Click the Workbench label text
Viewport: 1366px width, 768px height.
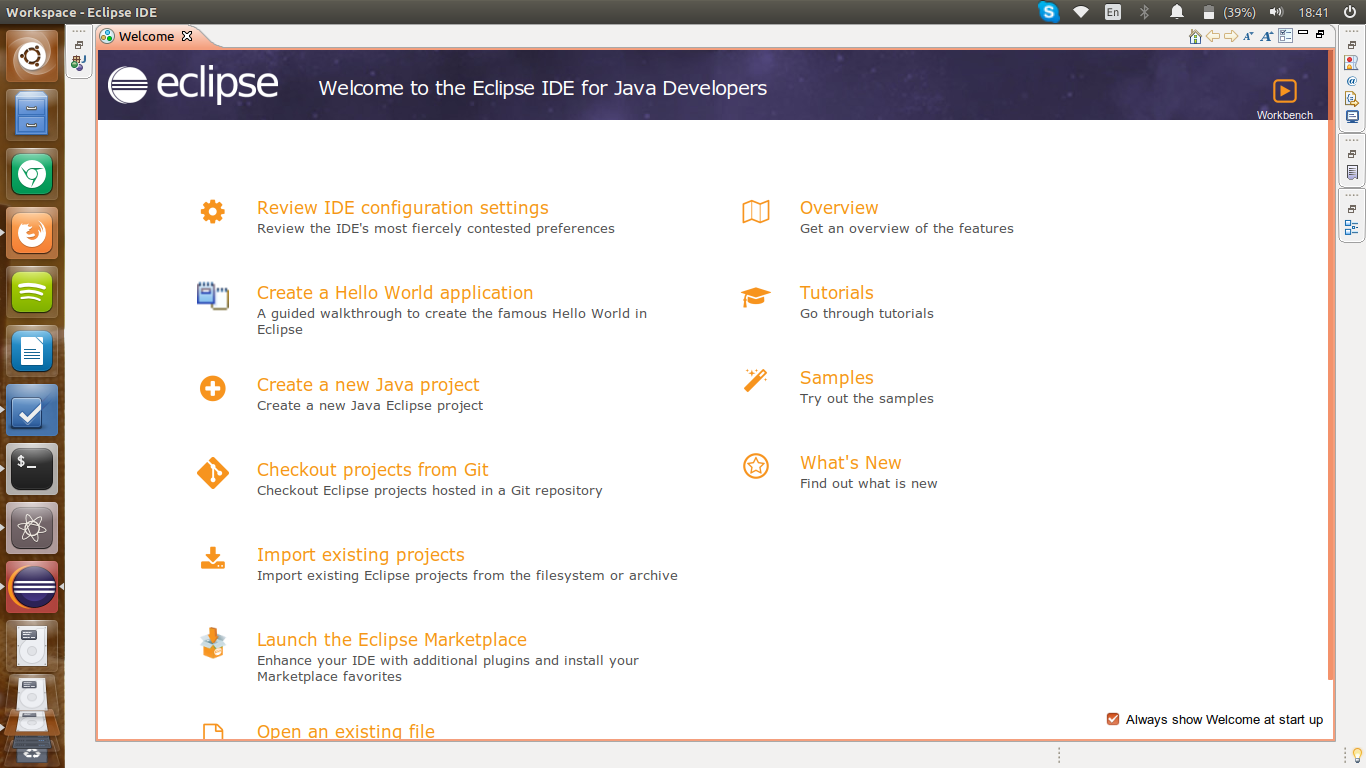pos(1285,115)
